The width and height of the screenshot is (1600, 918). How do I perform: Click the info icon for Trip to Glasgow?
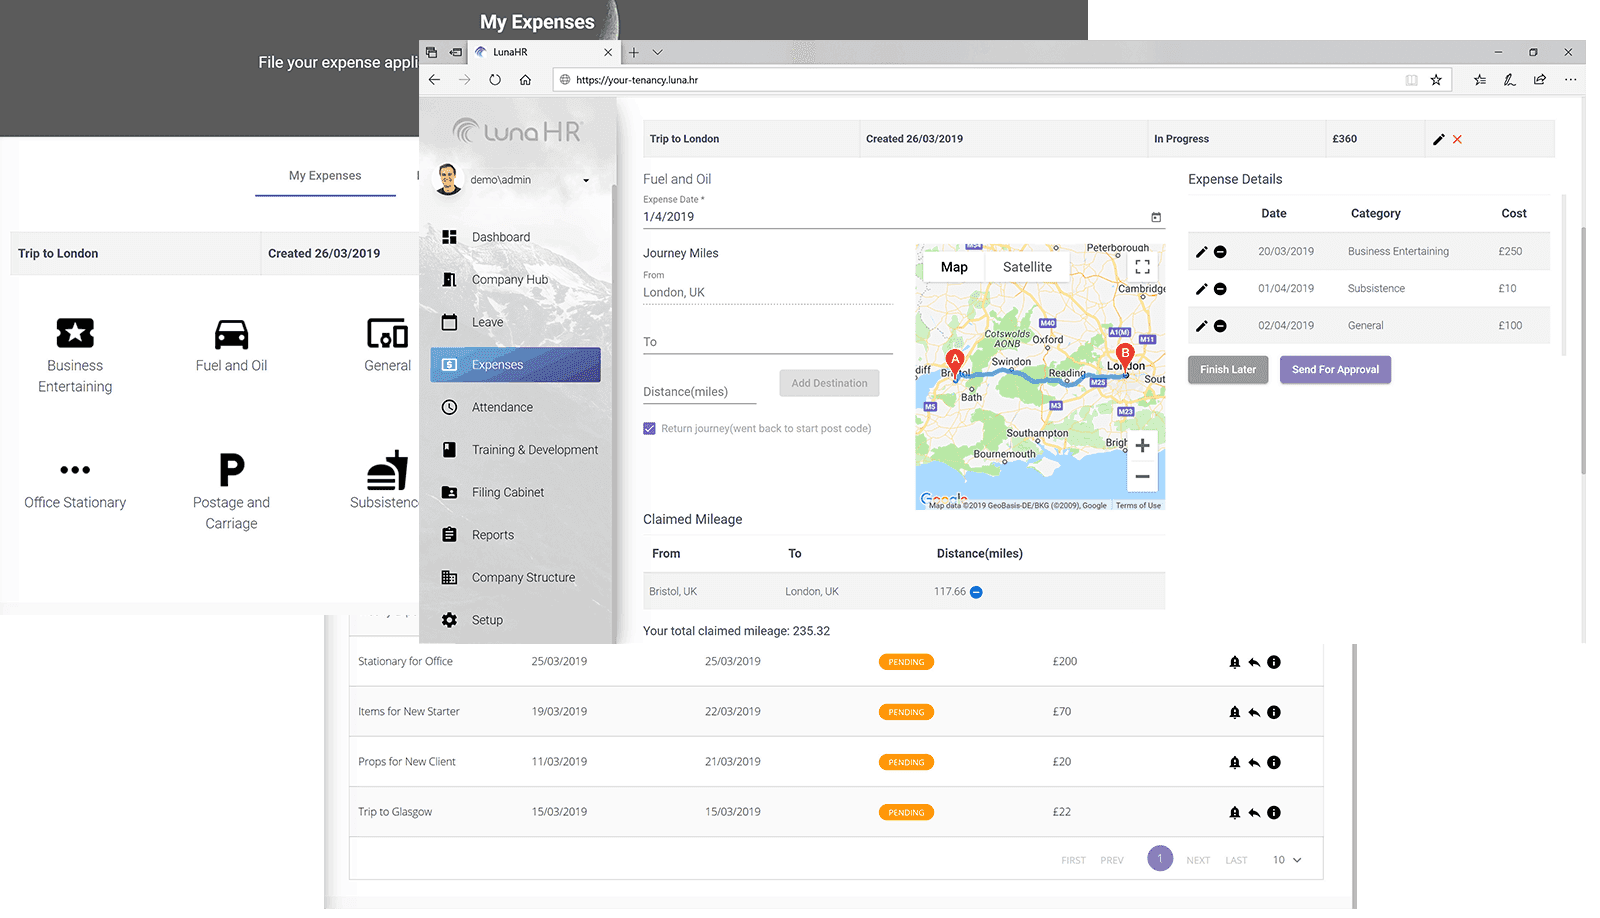(1273, 813)
